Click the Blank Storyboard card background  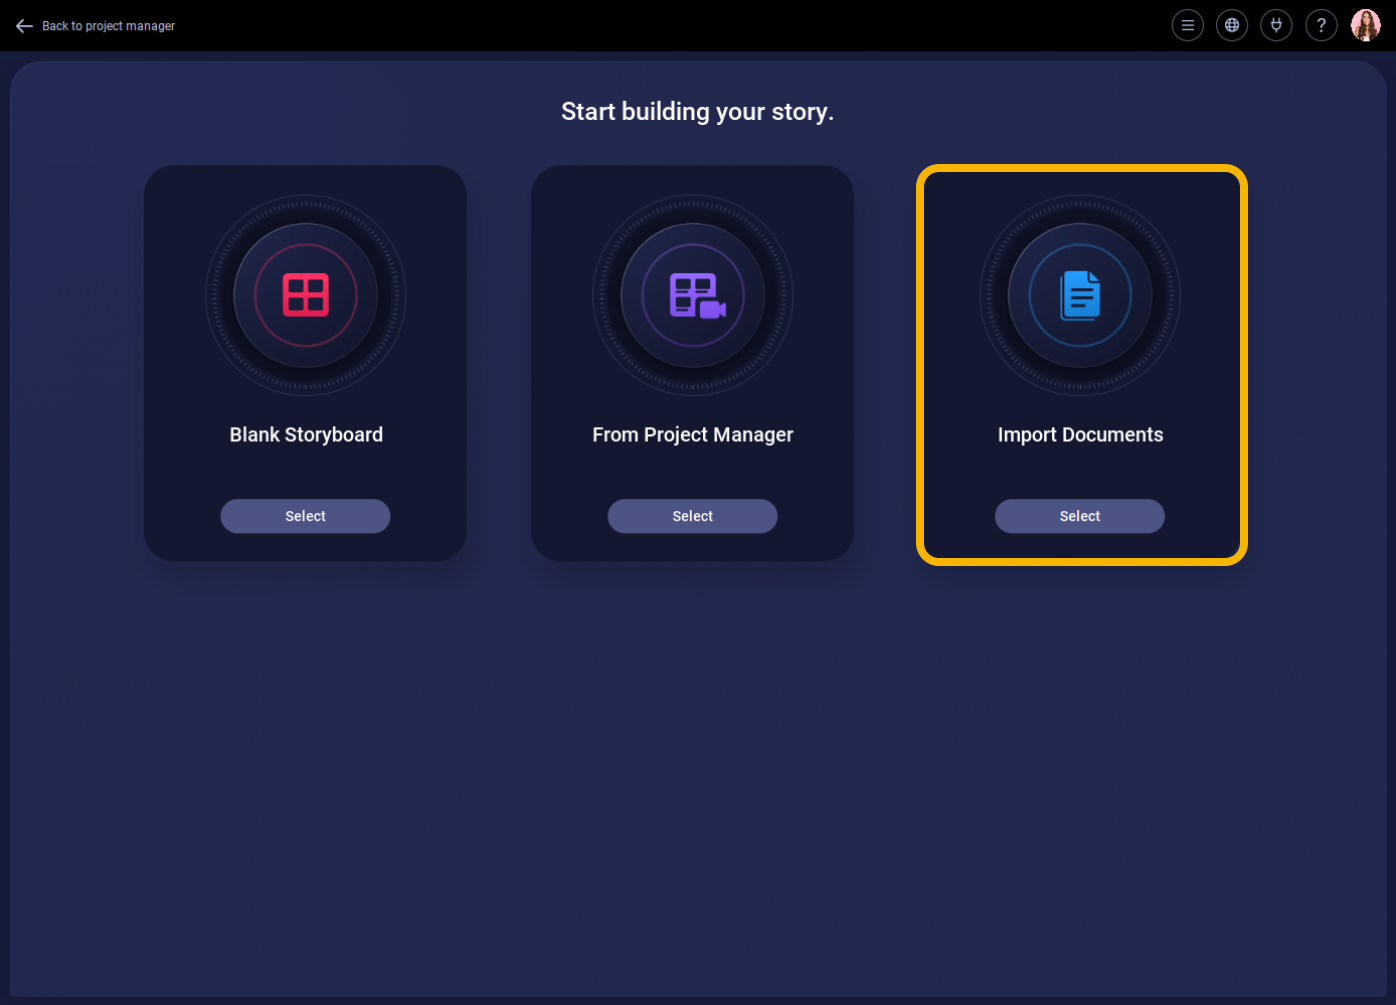pos(305,363)
